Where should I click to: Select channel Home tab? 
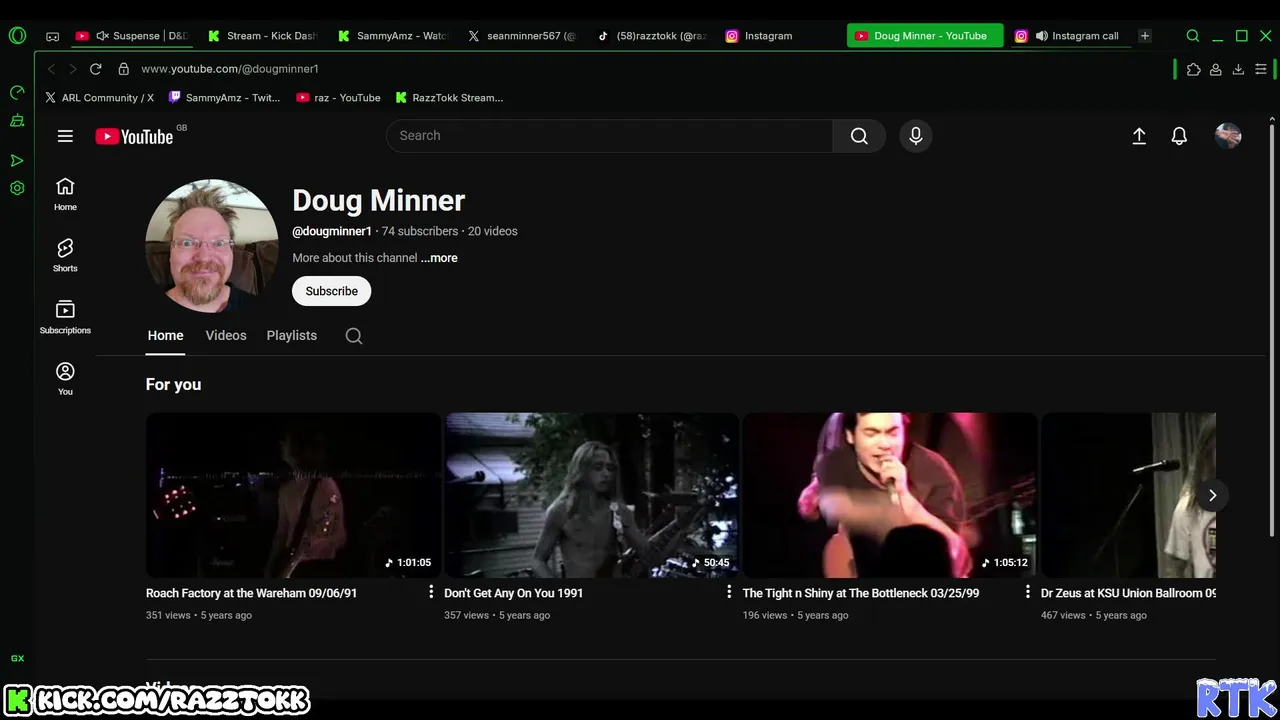pyautogui.click(x=166, y=336)
